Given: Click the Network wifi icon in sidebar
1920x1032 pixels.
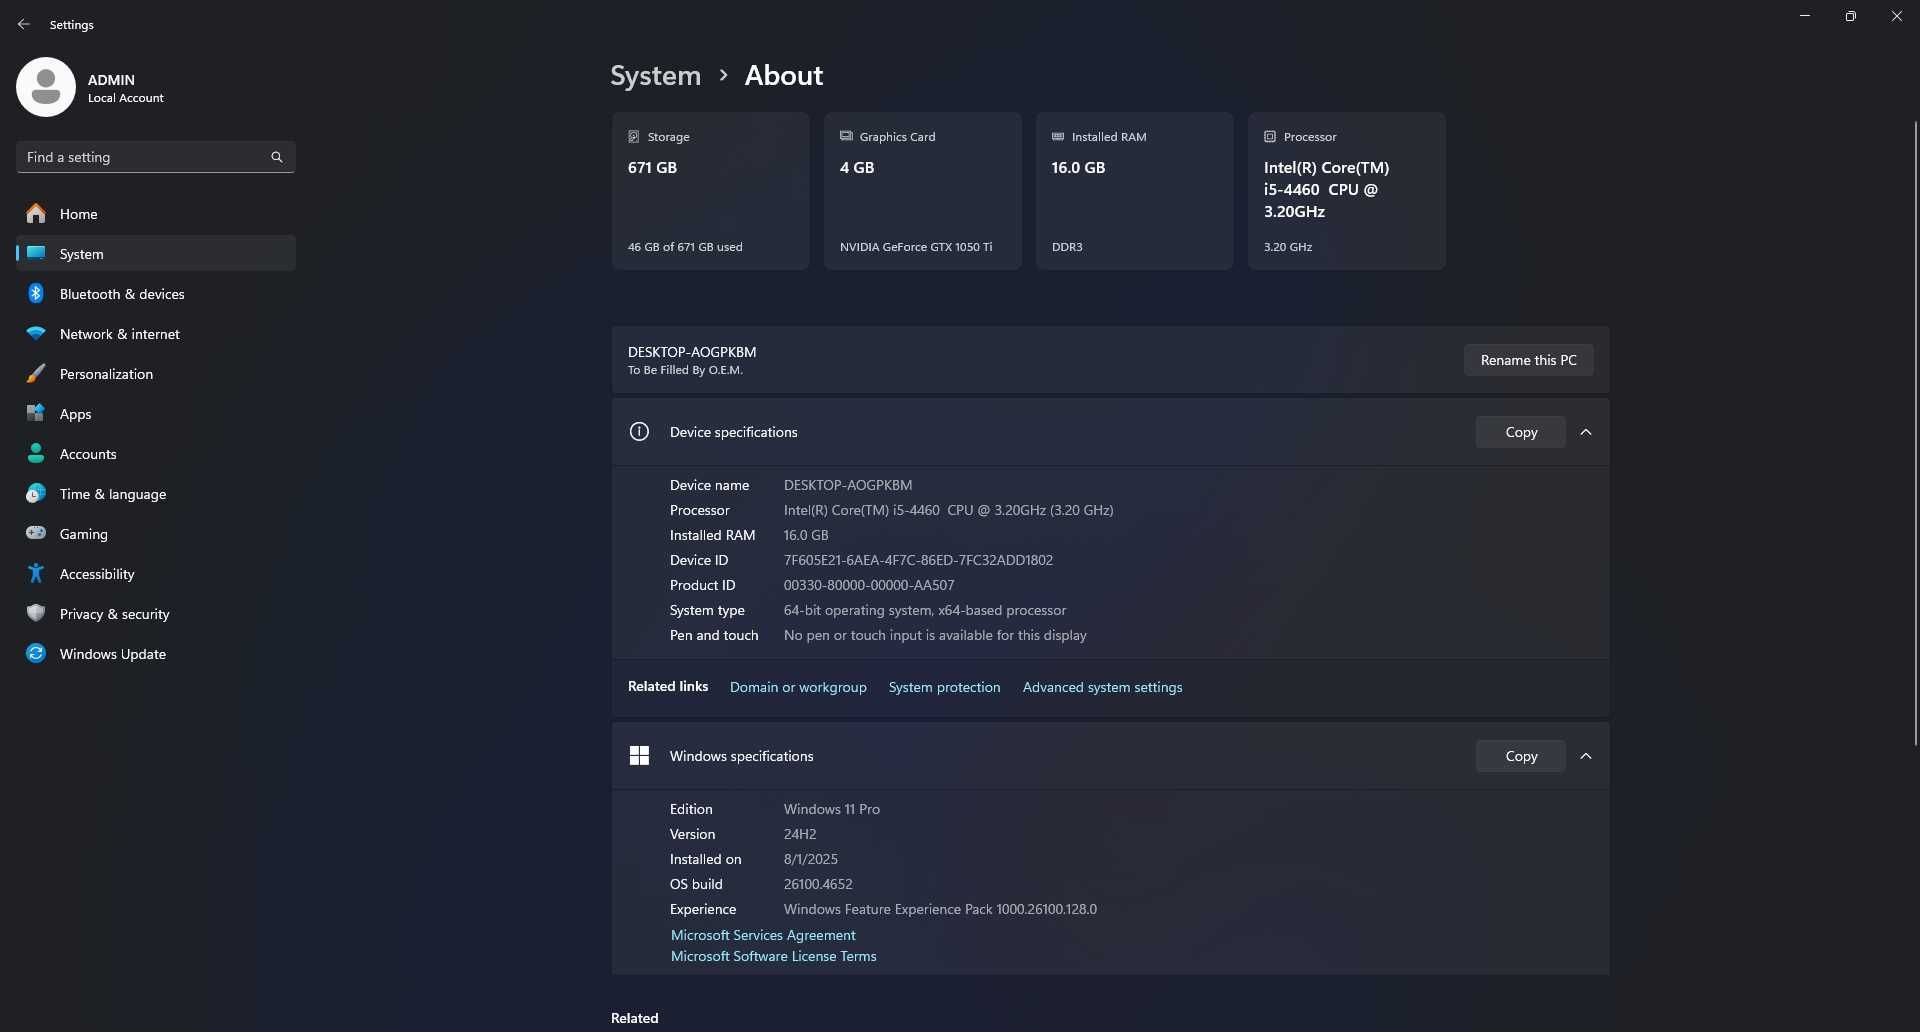Looking at the screenshot, I should 36,333.
